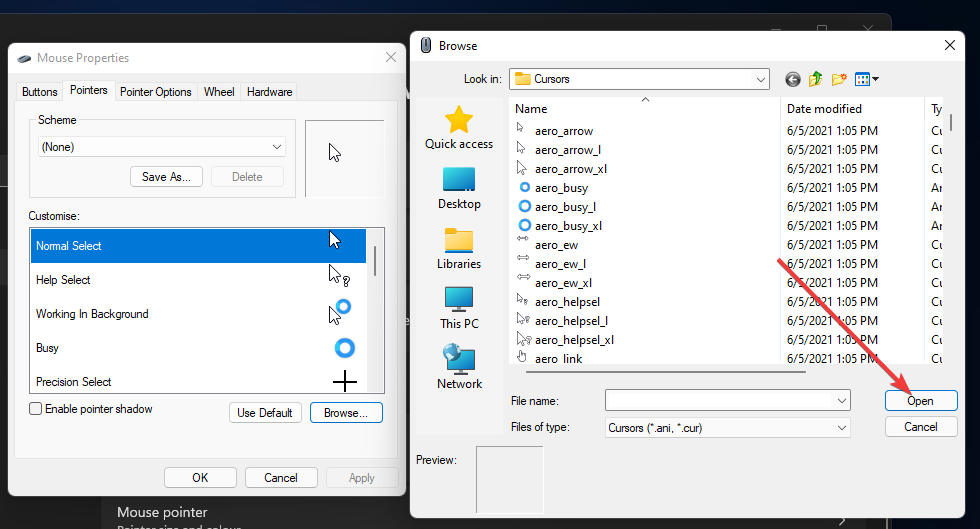Select the aero_helpsel_l cursor file
The image size is (980, 529).
click(571, 321)
